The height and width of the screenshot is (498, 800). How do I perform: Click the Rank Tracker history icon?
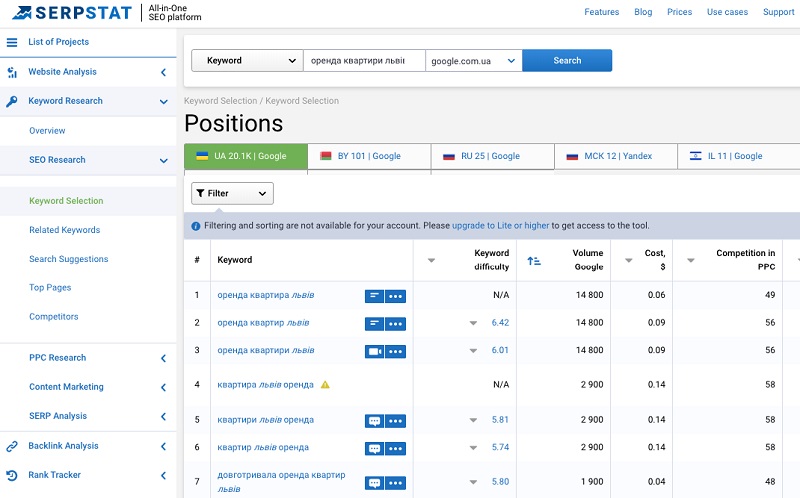[x=12, y=476]
